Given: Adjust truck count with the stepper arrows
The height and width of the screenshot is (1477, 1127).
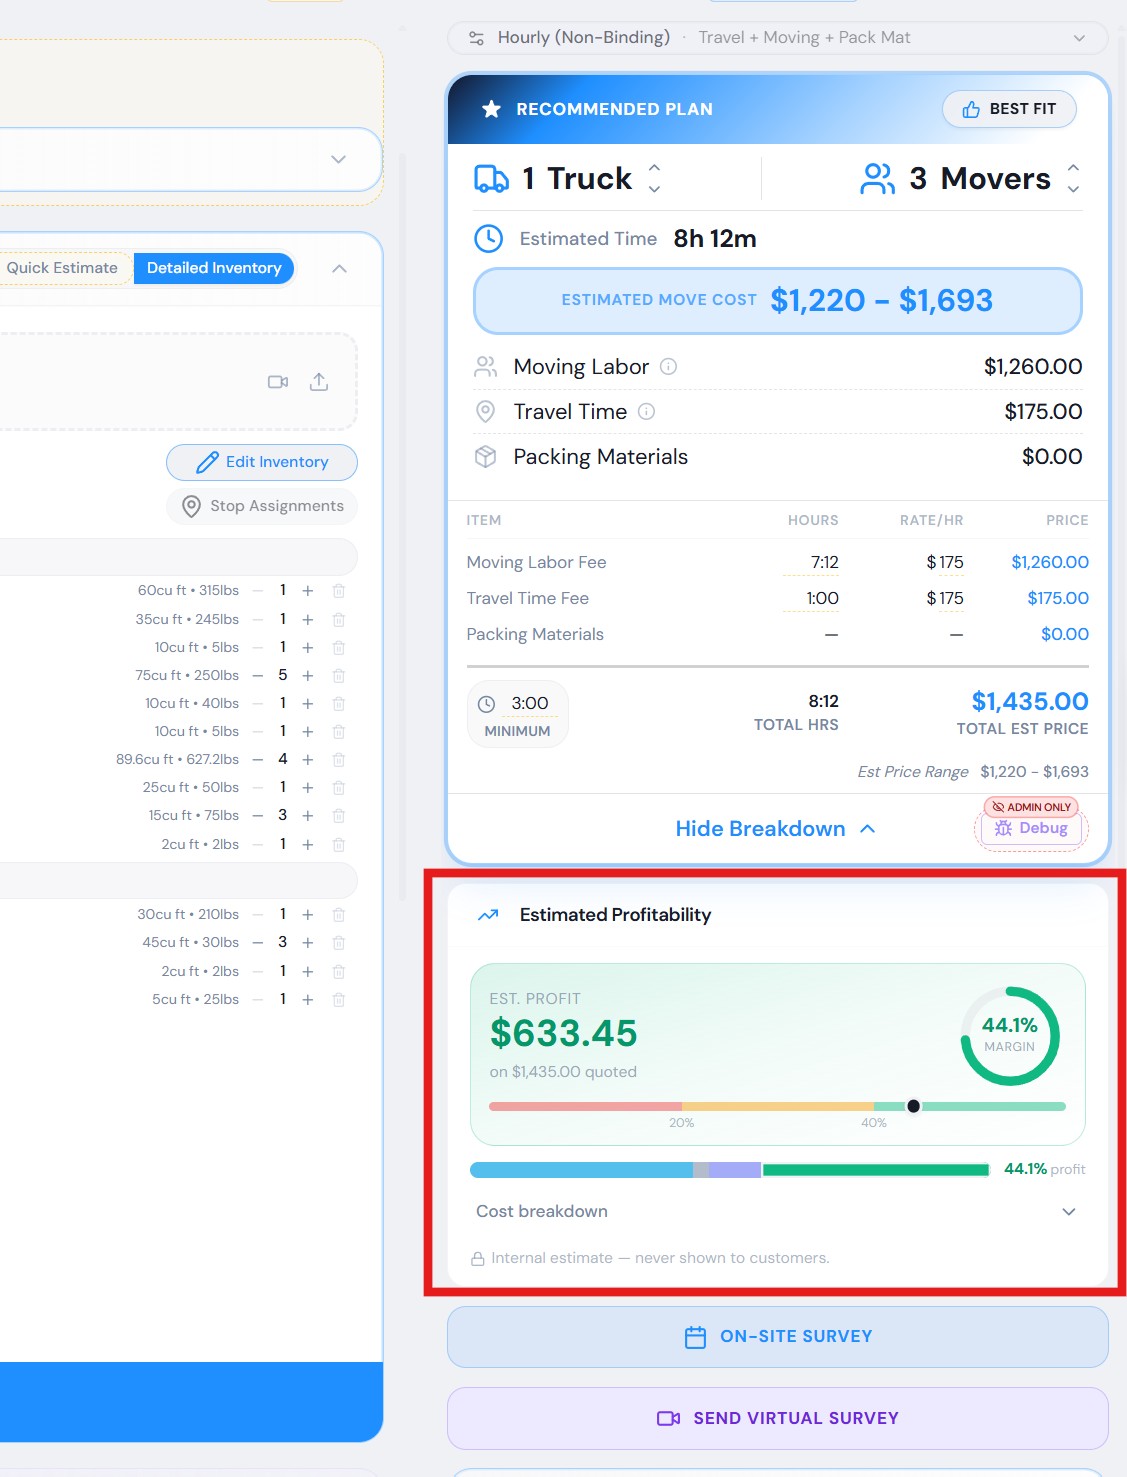Looking at the screenshot, I should [654, 179].
